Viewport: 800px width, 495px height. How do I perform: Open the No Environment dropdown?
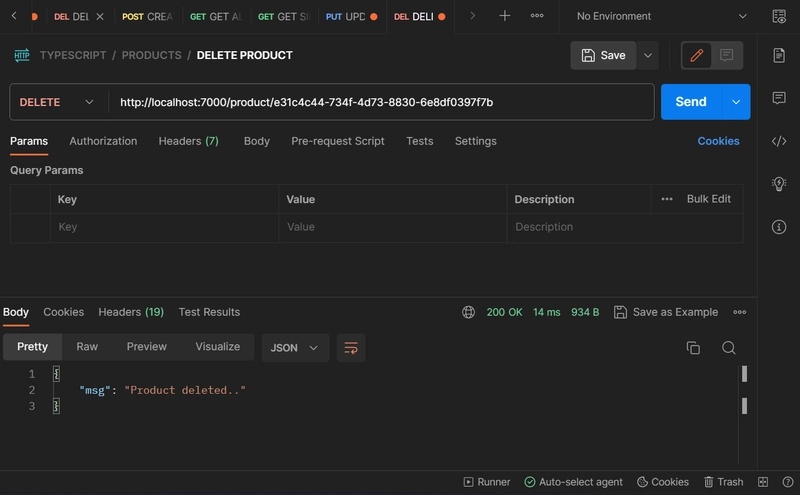point(661,16)
